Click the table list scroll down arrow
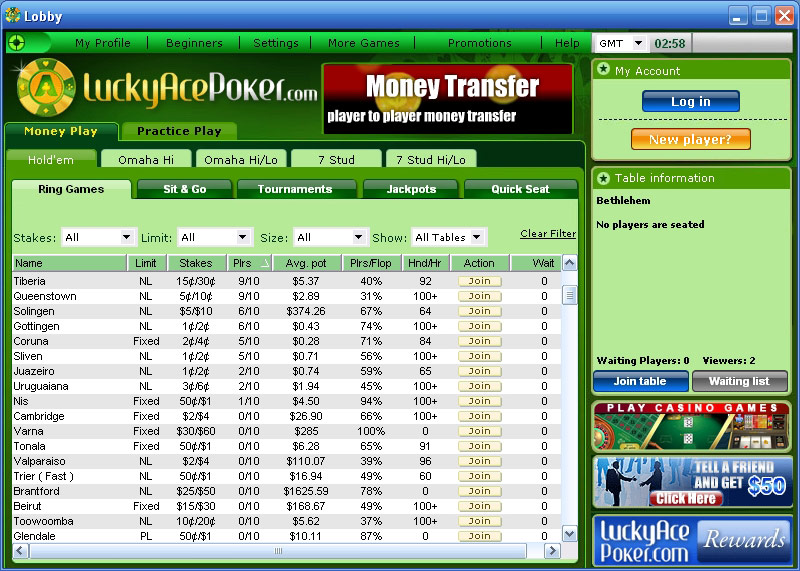The image size is (800, 571). [x=569, y=534]
